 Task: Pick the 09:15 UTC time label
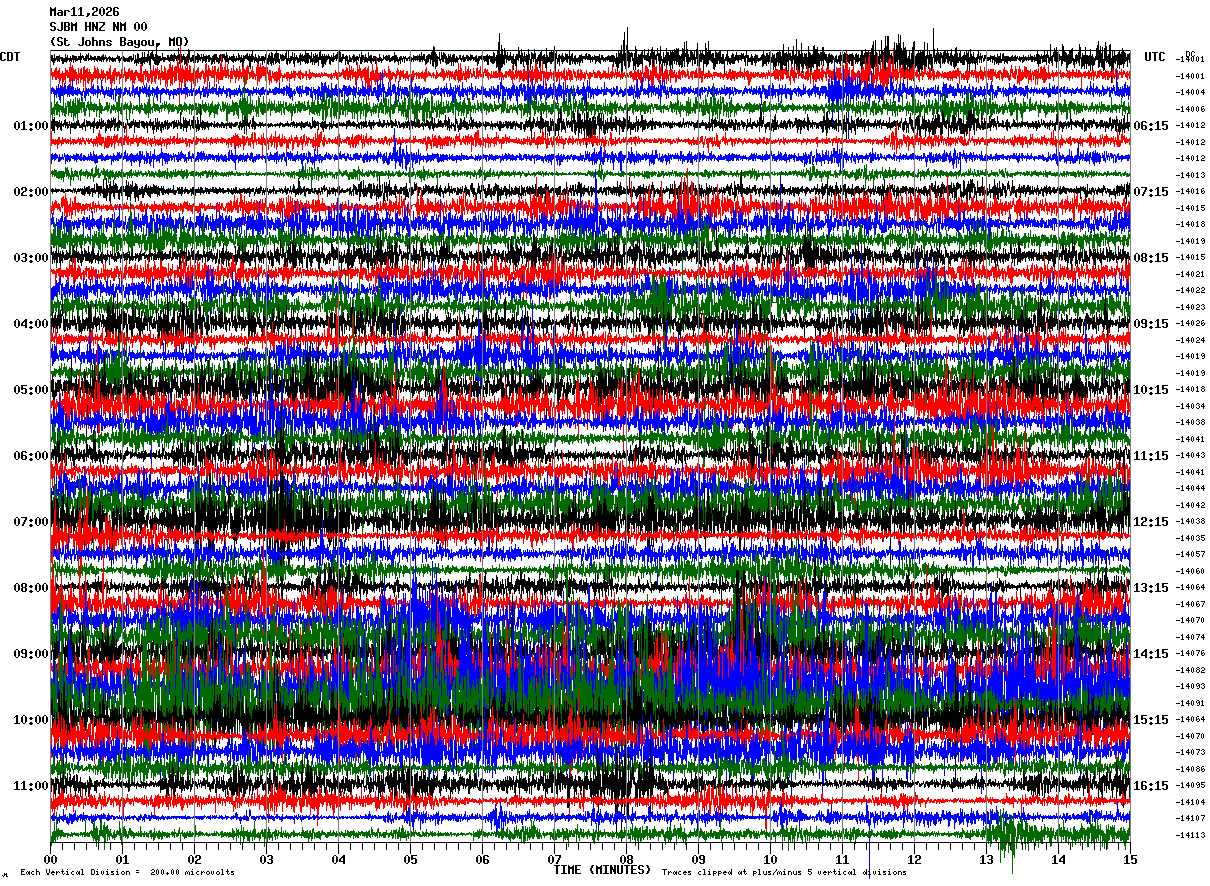[1151, 324]
